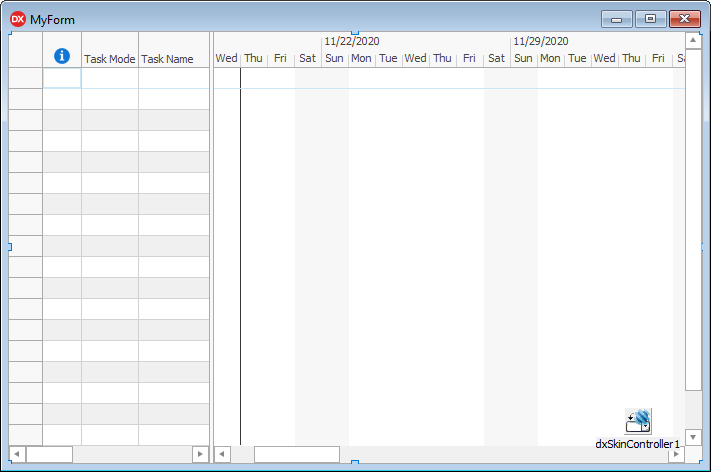Click the first row Task Mode cell
This screenshot has width=711, height=472.
[x=109, y=78]
